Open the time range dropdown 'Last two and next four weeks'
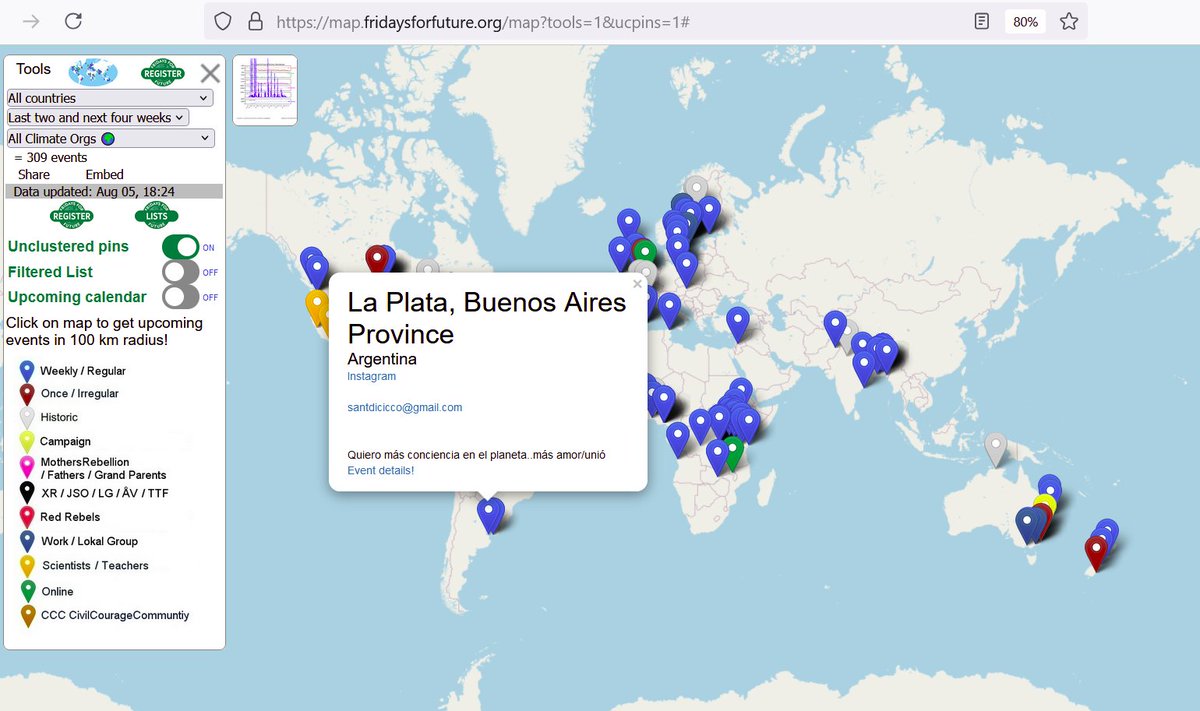Screen dimensions: 1200x711 (97, 117)
